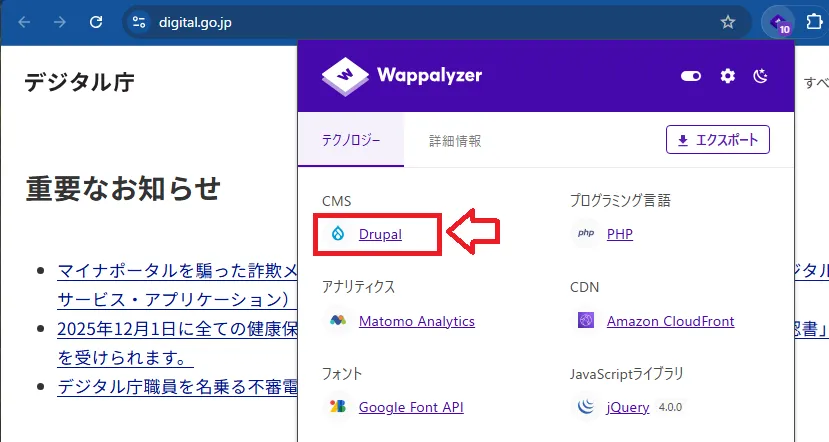Click the Google Font API icon
Image resolution: width=829 pixels, height=442 pixels.
[x=338, y=406]
